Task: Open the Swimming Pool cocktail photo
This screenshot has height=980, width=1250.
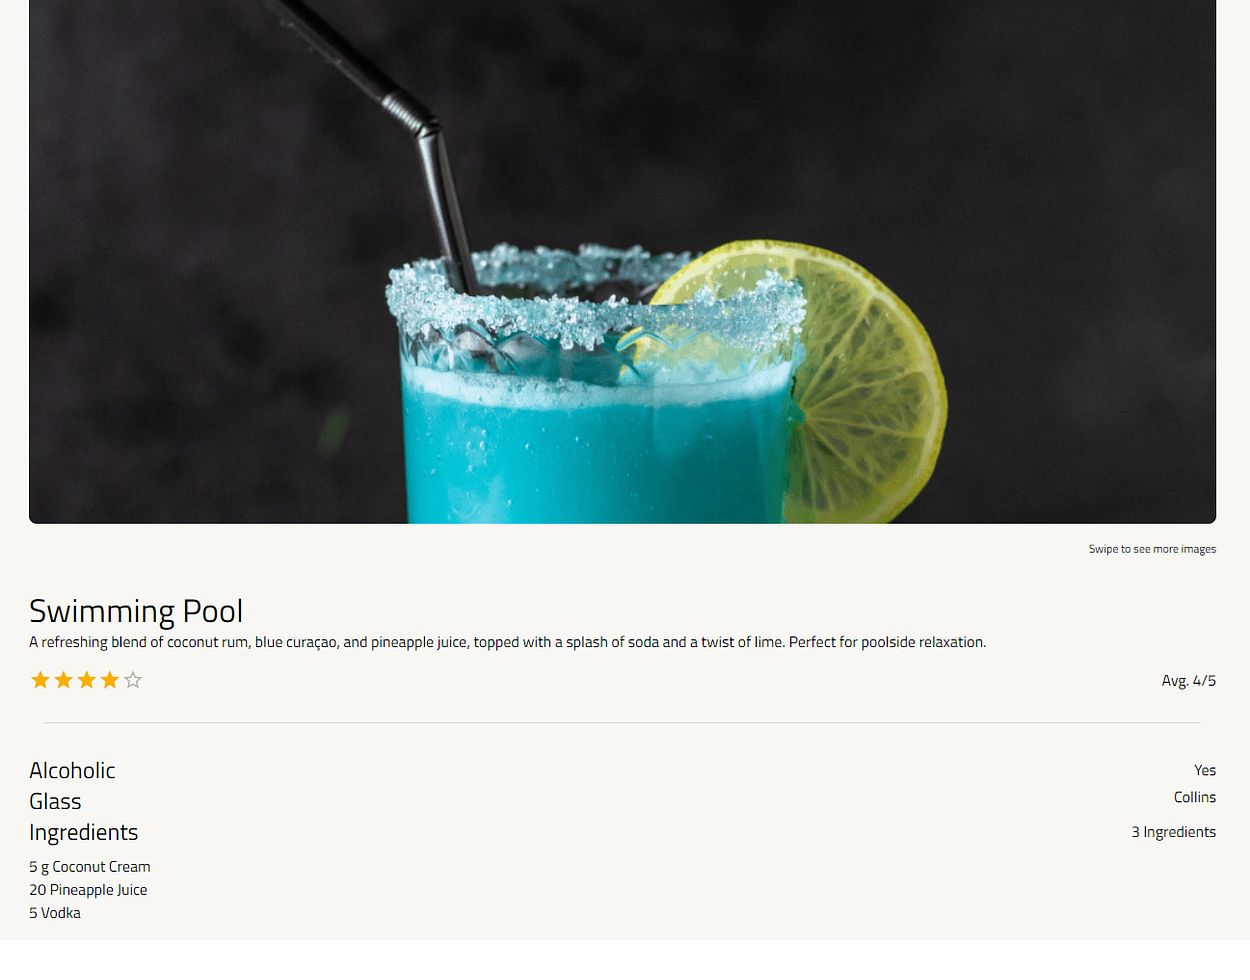Action: click(622, 261)
